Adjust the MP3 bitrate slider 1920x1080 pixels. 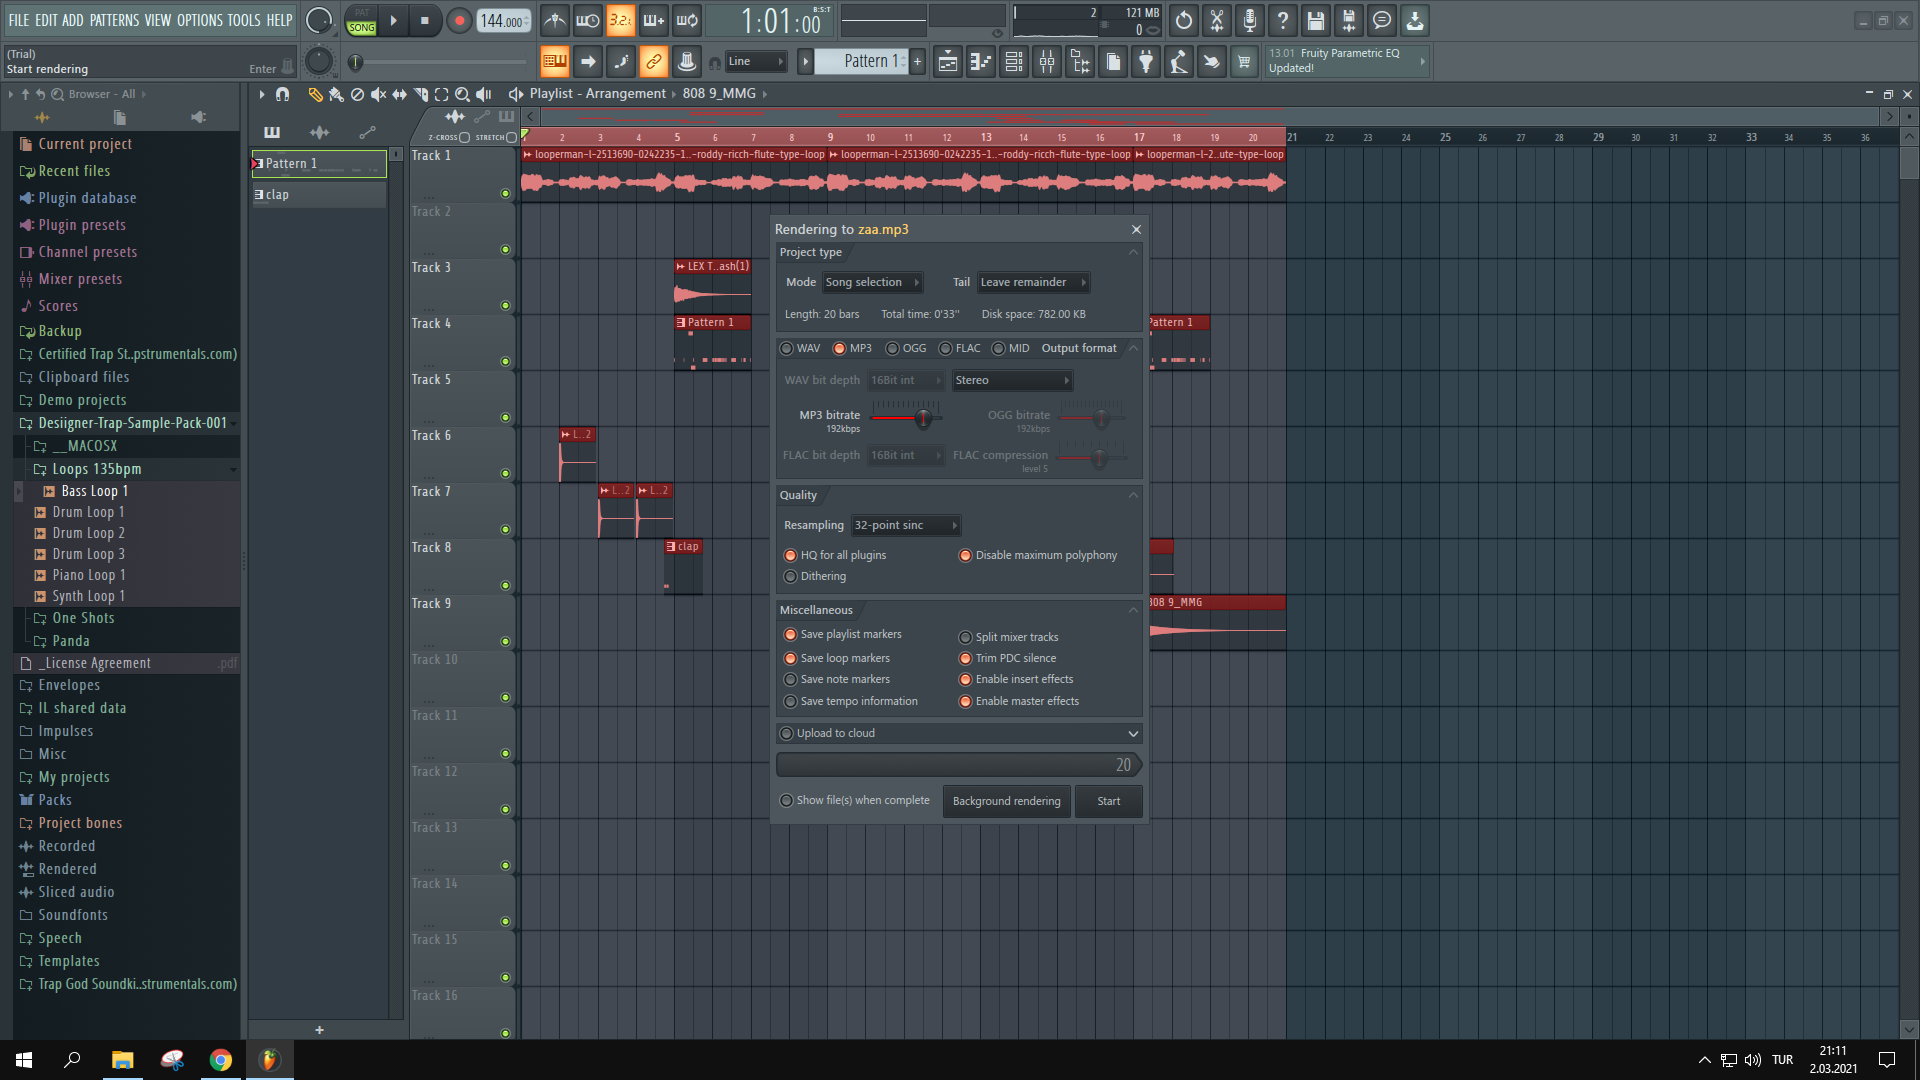pyautogui.click(x=923, y=418)
